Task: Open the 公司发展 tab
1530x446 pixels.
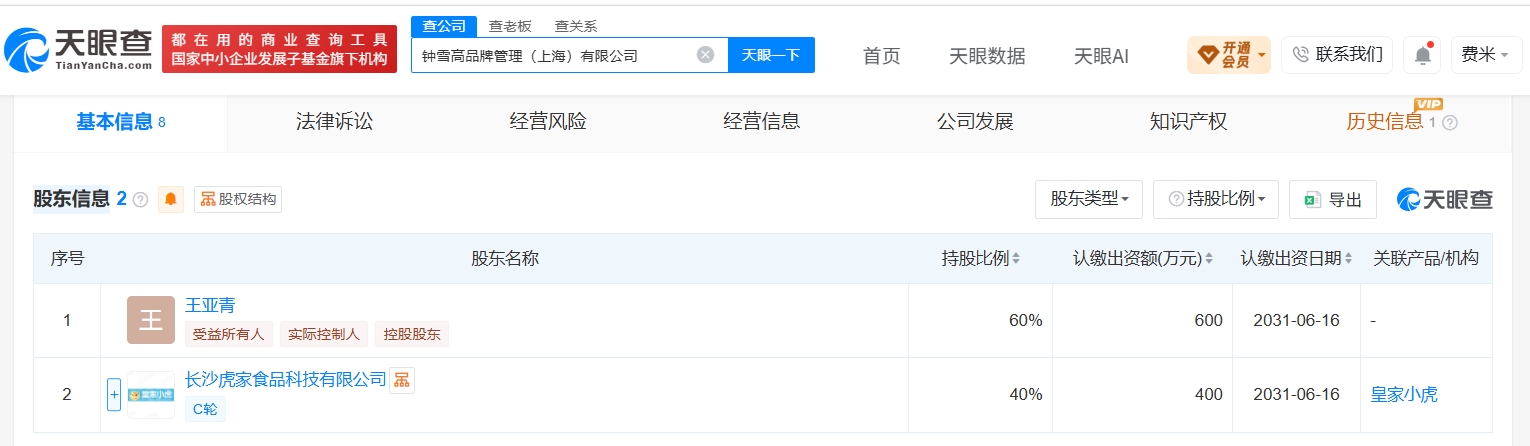Action: 975,122
